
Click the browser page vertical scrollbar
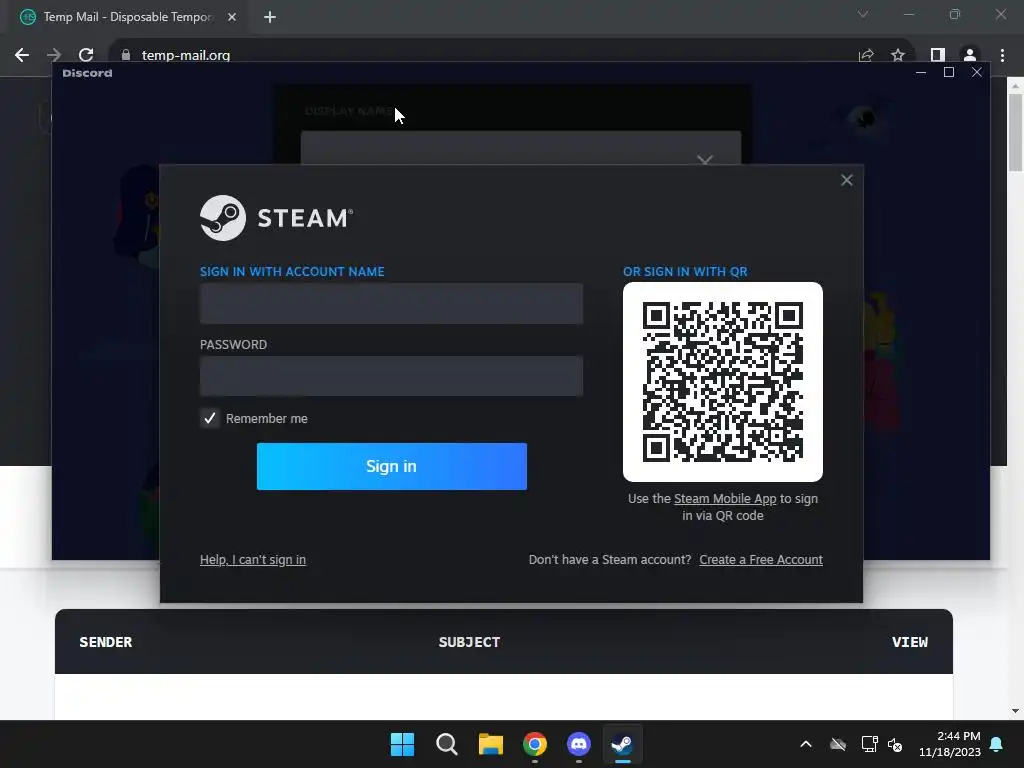1015,132
